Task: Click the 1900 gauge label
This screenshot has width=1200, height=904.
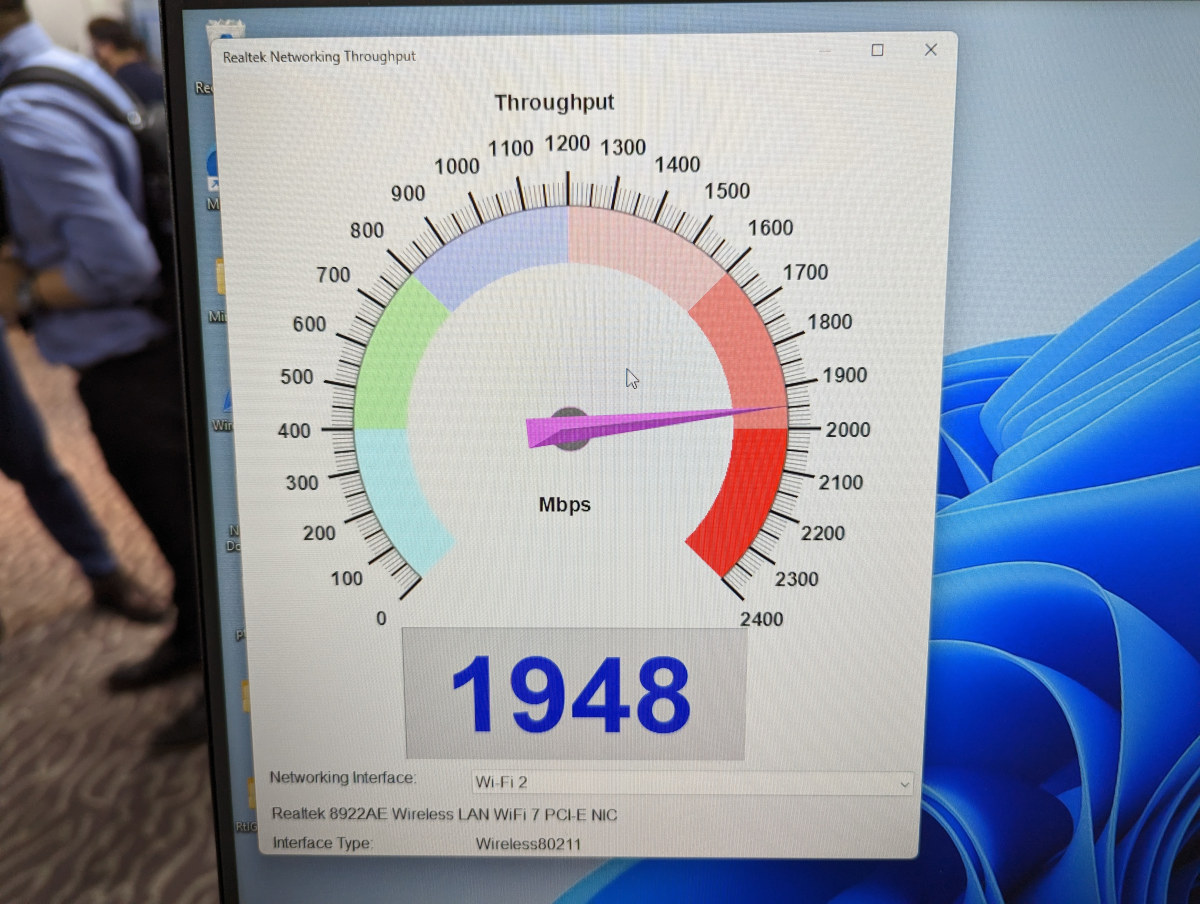Action: click(845, 376)
